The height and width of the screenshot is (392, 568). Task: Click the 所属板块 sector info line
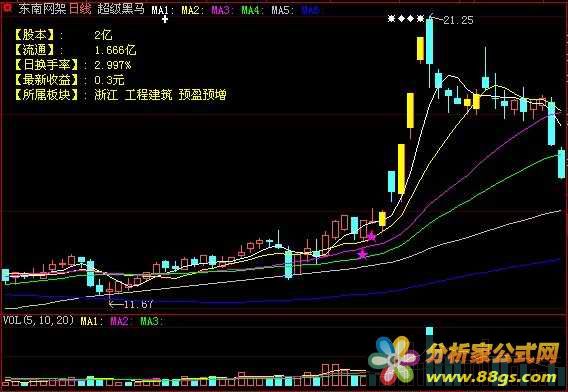[121, 95]
